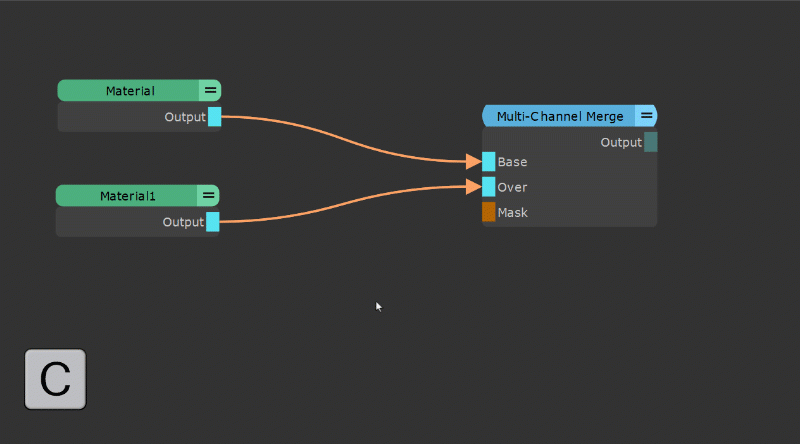This screenshot has width=800, height=444.
Task: Select the Multi-Channel Merge node title bar
Action: 560,116
